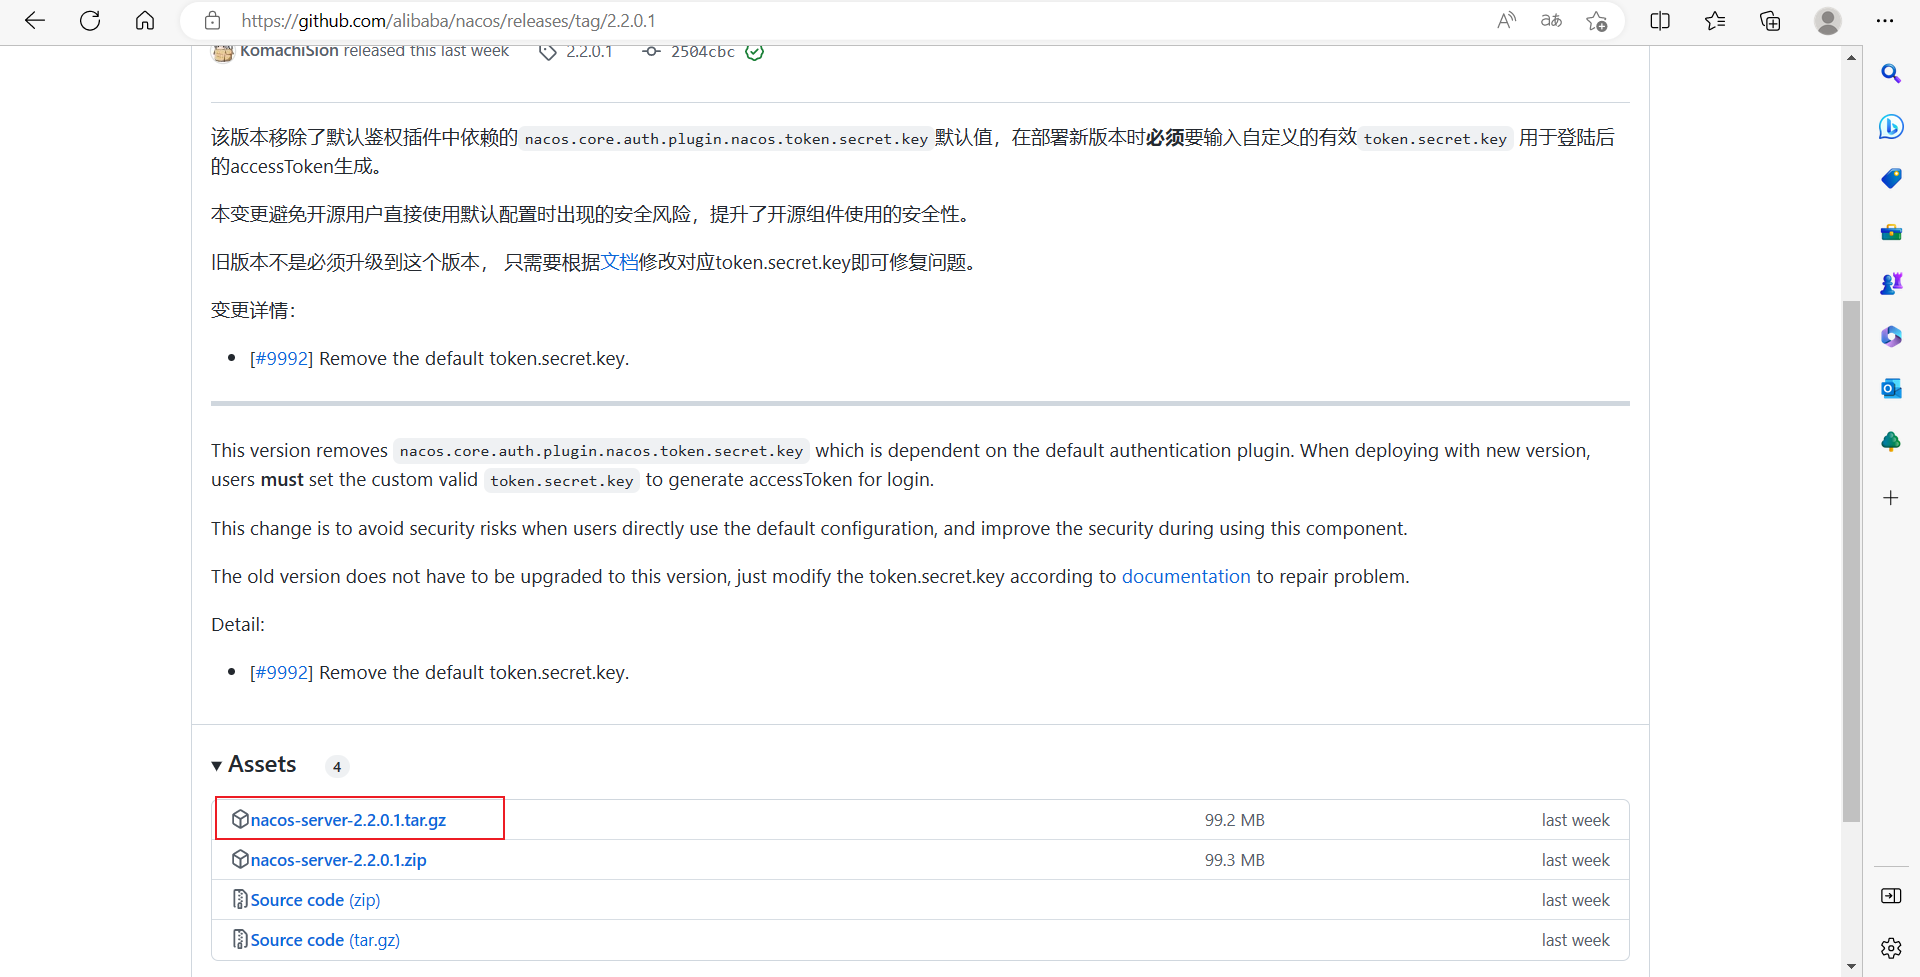Click the scrollbar up arrow
Image resolution: width=1920 pixels, height=977 pixels.
click(1851, 57)
